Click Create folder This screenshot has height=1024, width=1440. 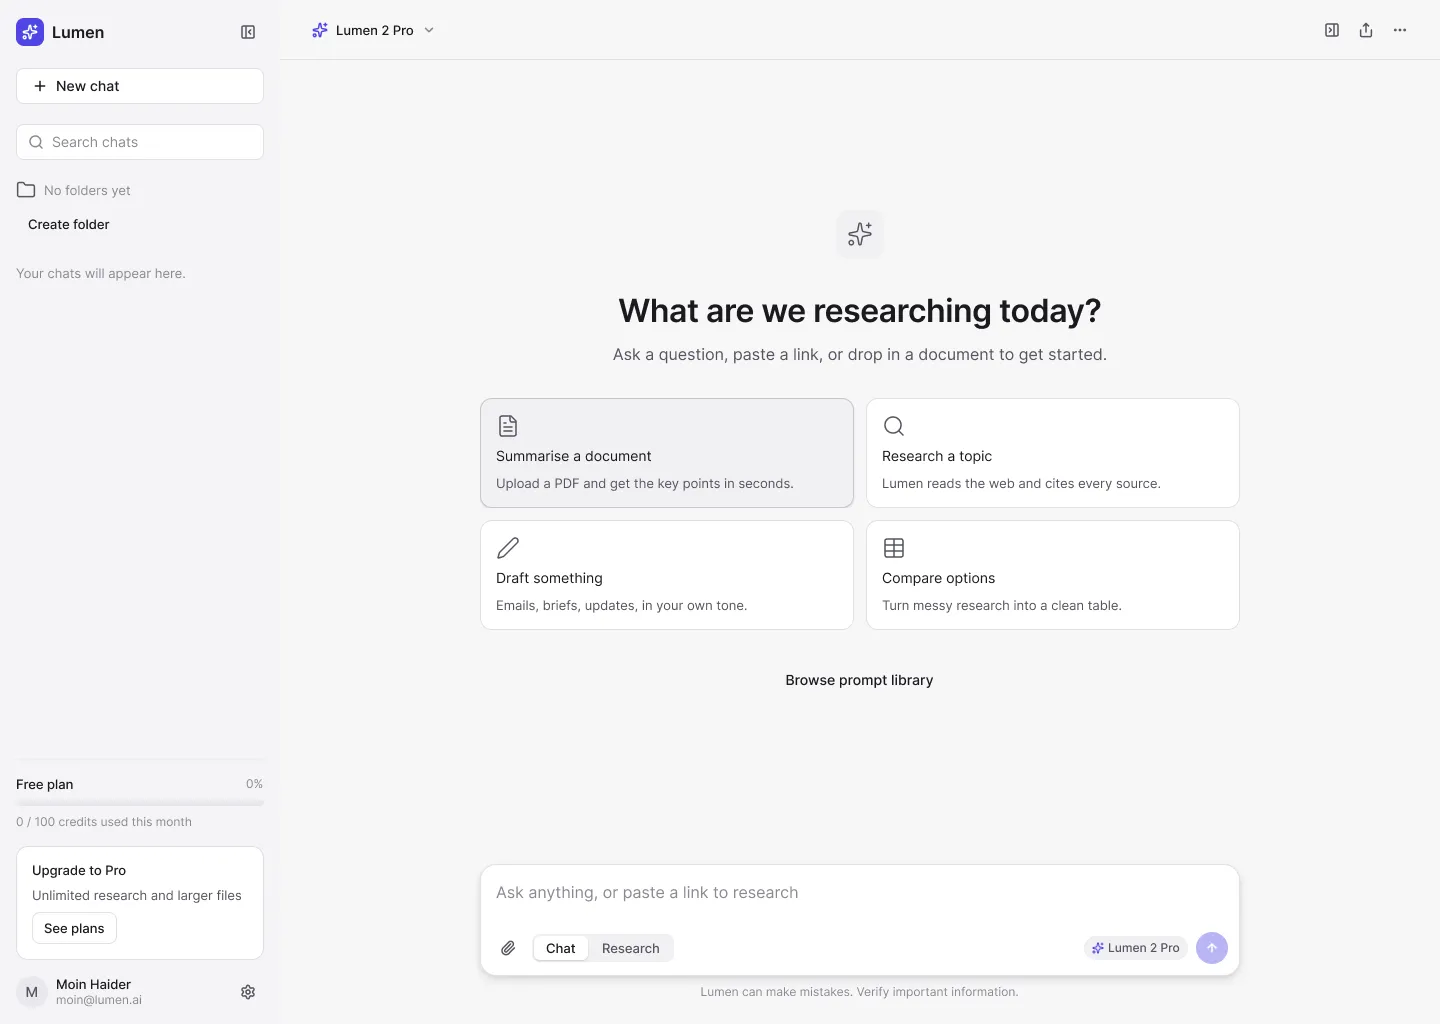69,224
